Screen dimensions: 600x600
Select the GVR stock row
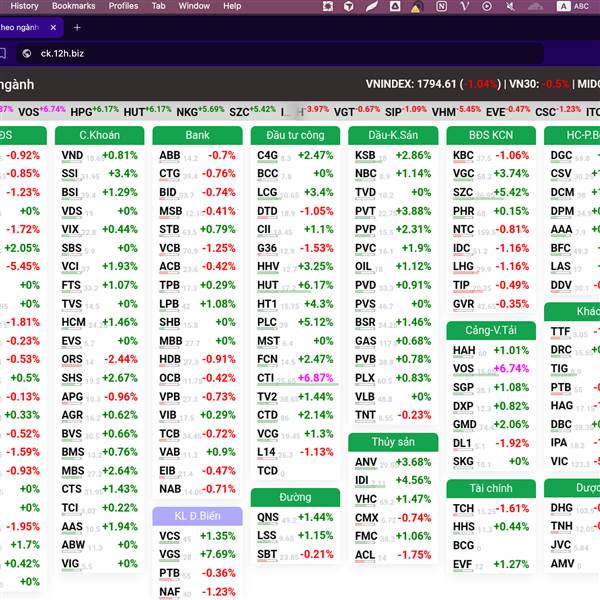[x=491, y=304]
